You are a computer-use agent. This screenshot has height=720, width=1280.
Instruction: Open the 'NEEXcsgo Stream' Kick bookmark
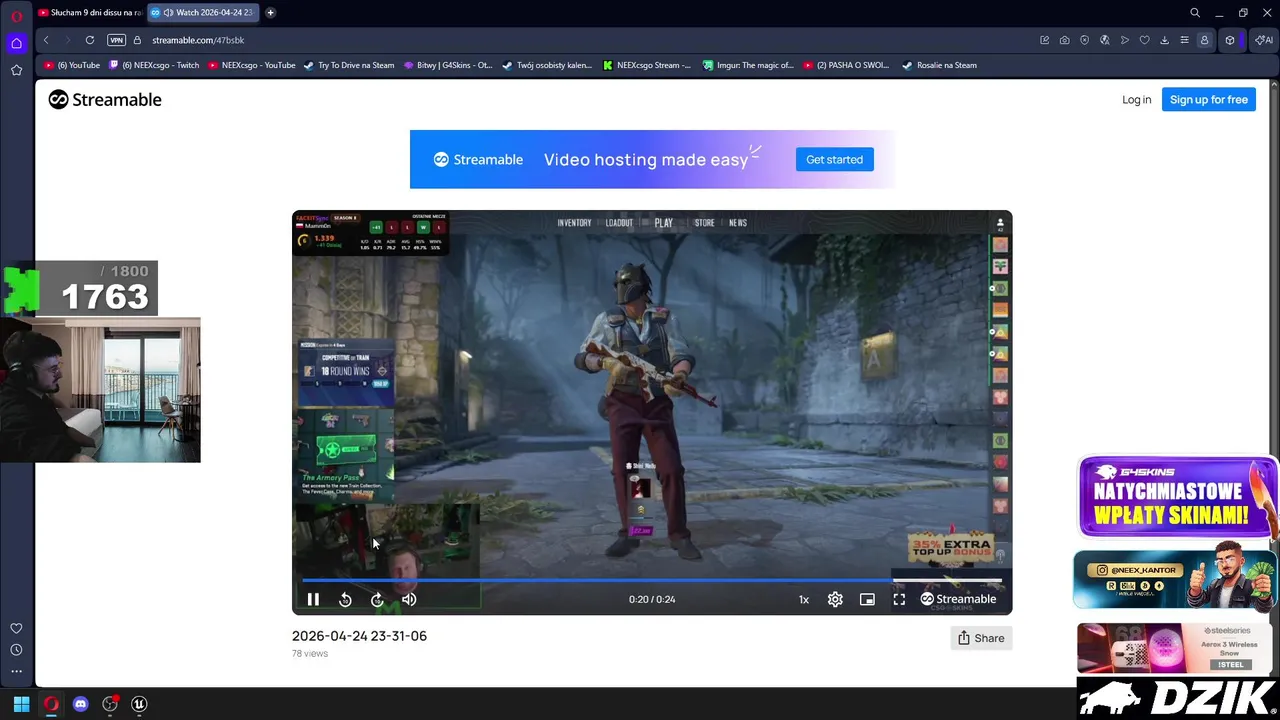pos(647,65)
